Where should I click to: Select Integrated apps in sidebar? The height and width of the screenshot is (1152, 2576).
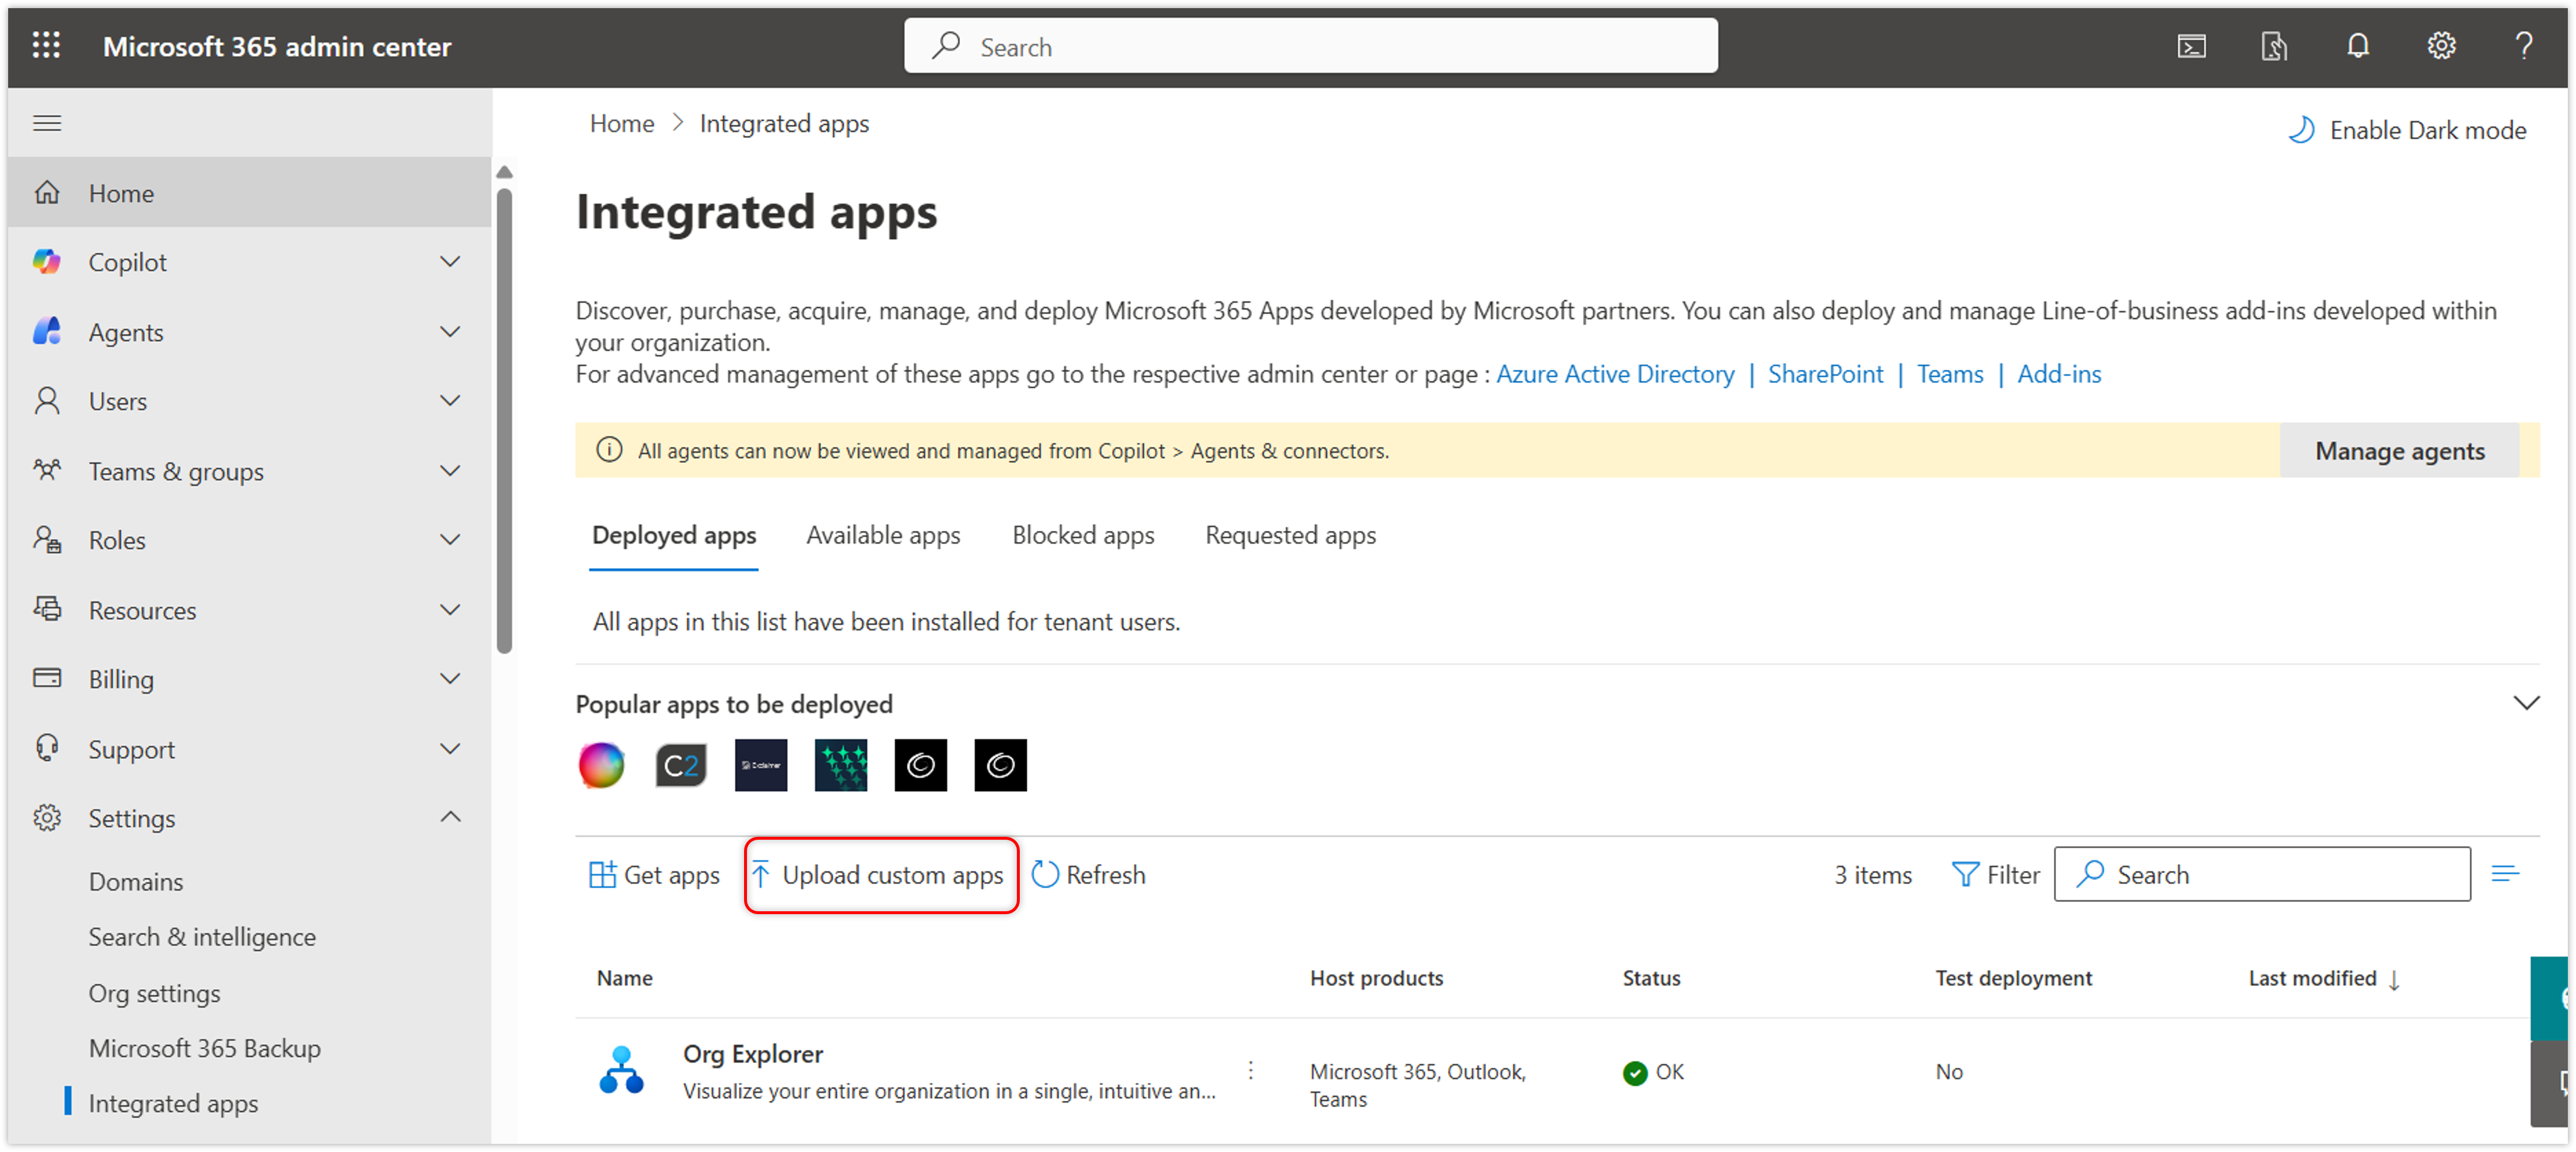(x=173, y=1103)
